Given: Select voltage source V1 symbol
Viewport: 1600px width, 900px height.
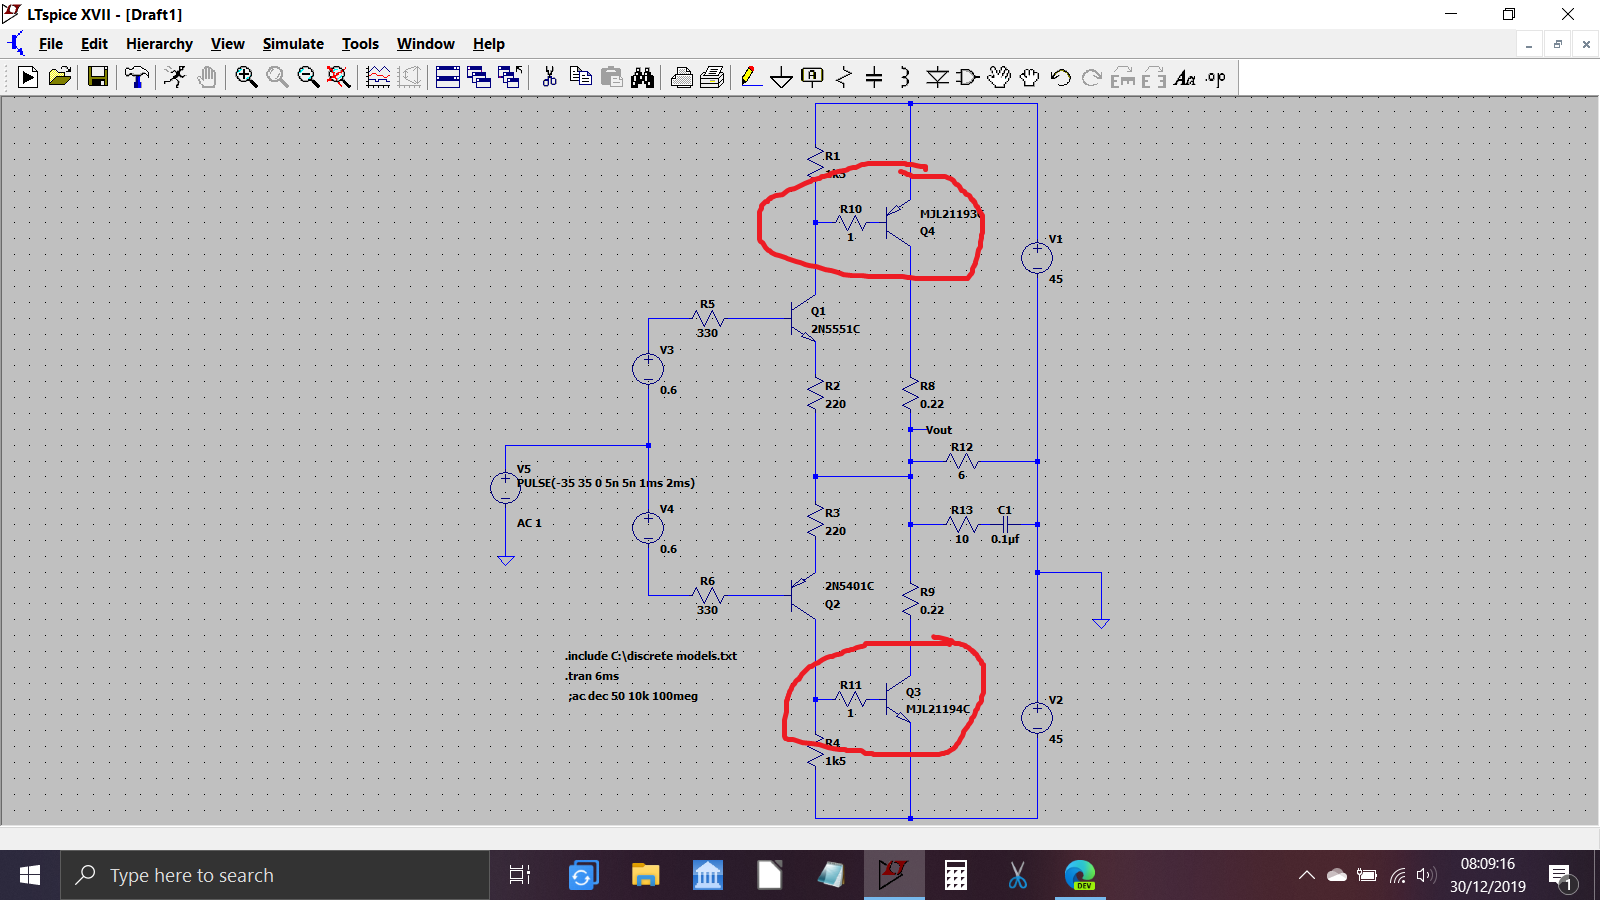Looking at the screenshot, I should coord(1037,258).
